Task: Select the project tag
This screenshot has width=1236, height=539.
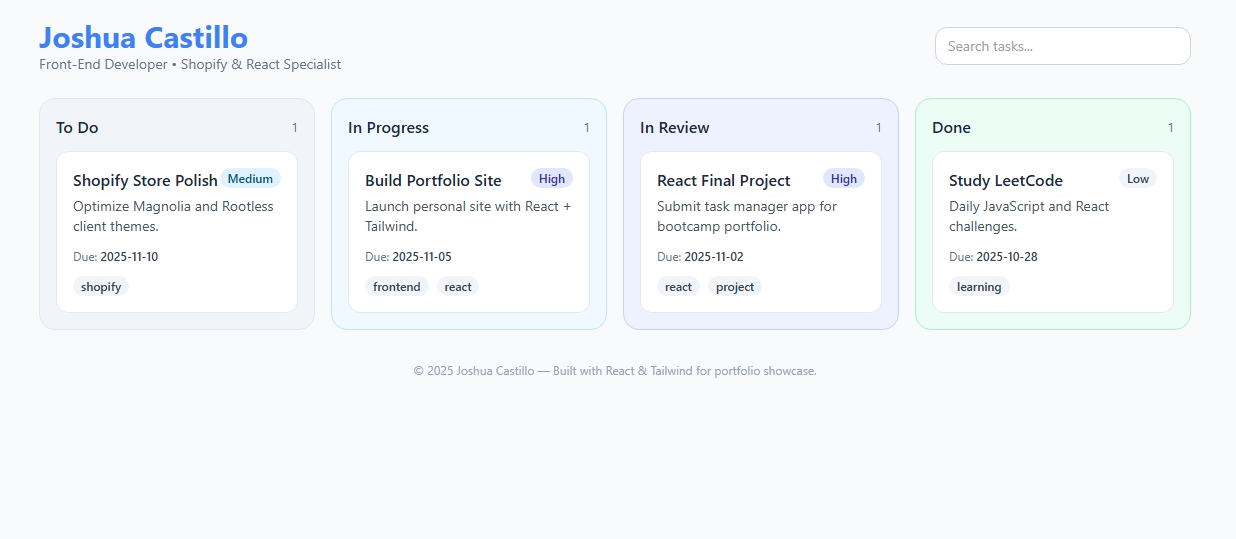Action: pos(735,287)
